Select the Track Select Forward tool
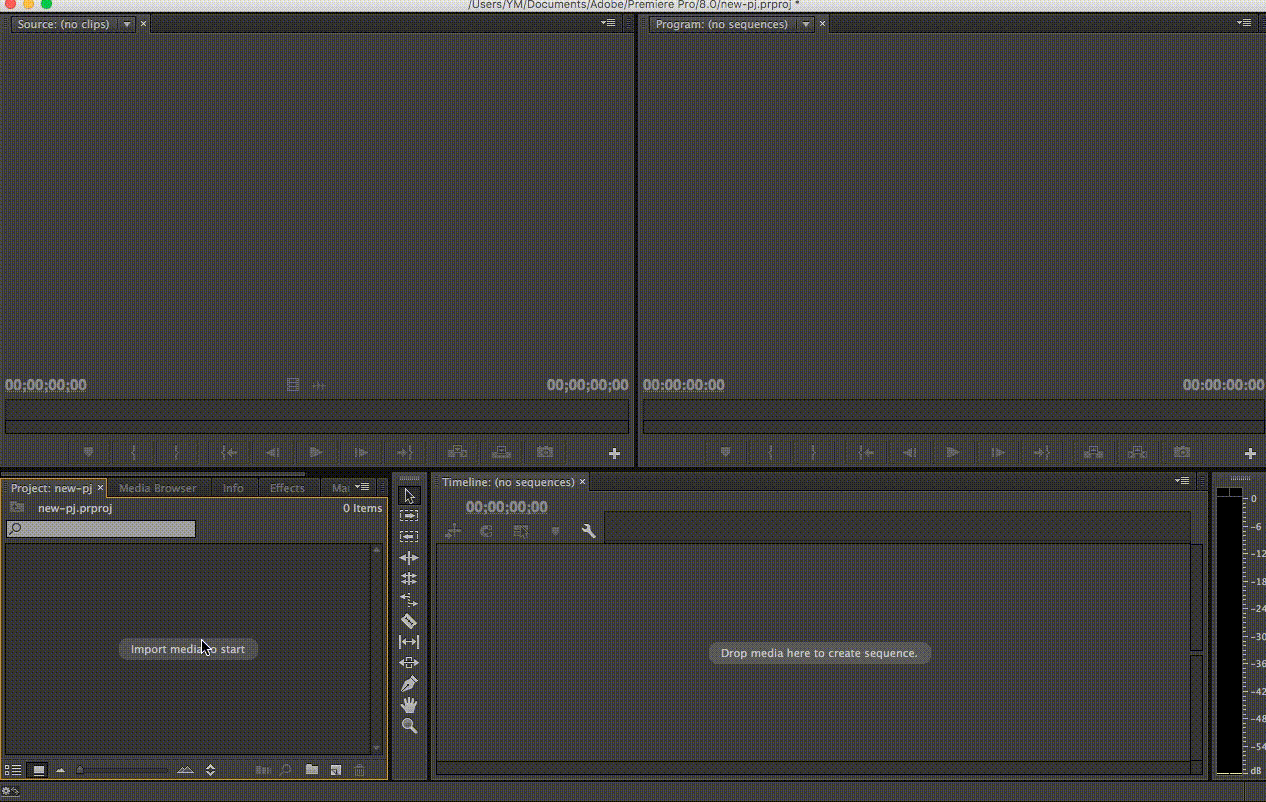Viewport: 1266px width, 802px height. tap(409, 516)
